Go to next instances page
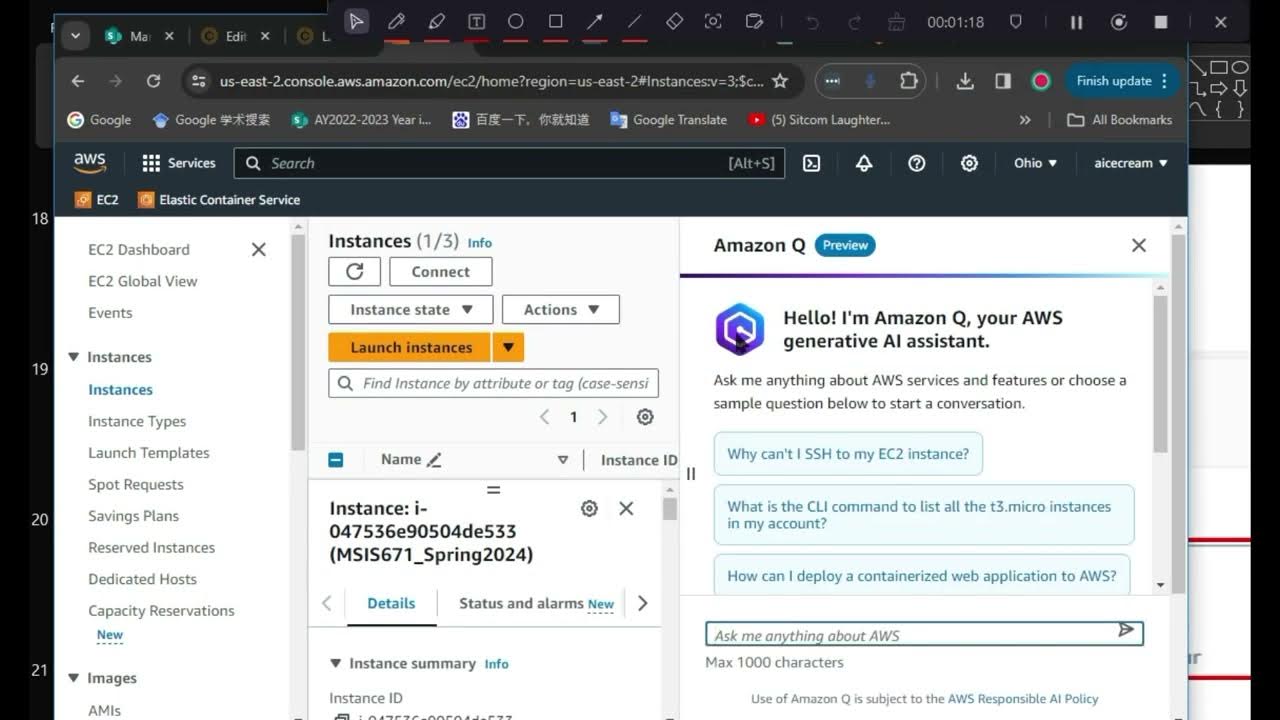This screenshot has width=1280, height=720. 602,417
